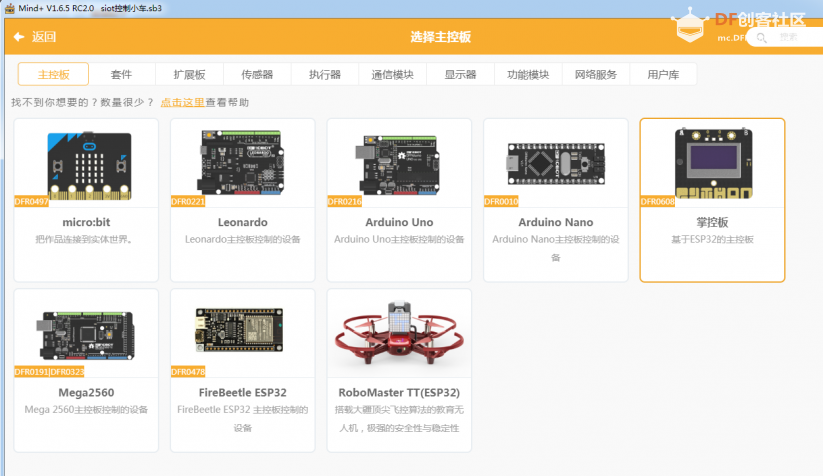Choose the micro:bit board image
Viewport: 823px width, 476px height.
pyautogui.click(x=89, y=166)
